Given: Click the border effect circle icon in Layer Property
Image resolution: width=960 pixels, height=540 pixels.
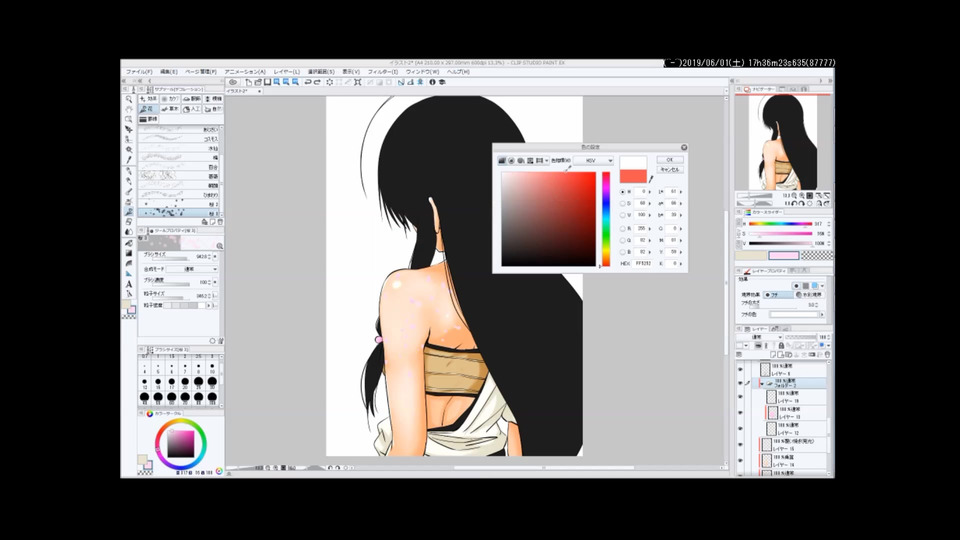Looking at the screenshot, I should [x=797, y=286].
